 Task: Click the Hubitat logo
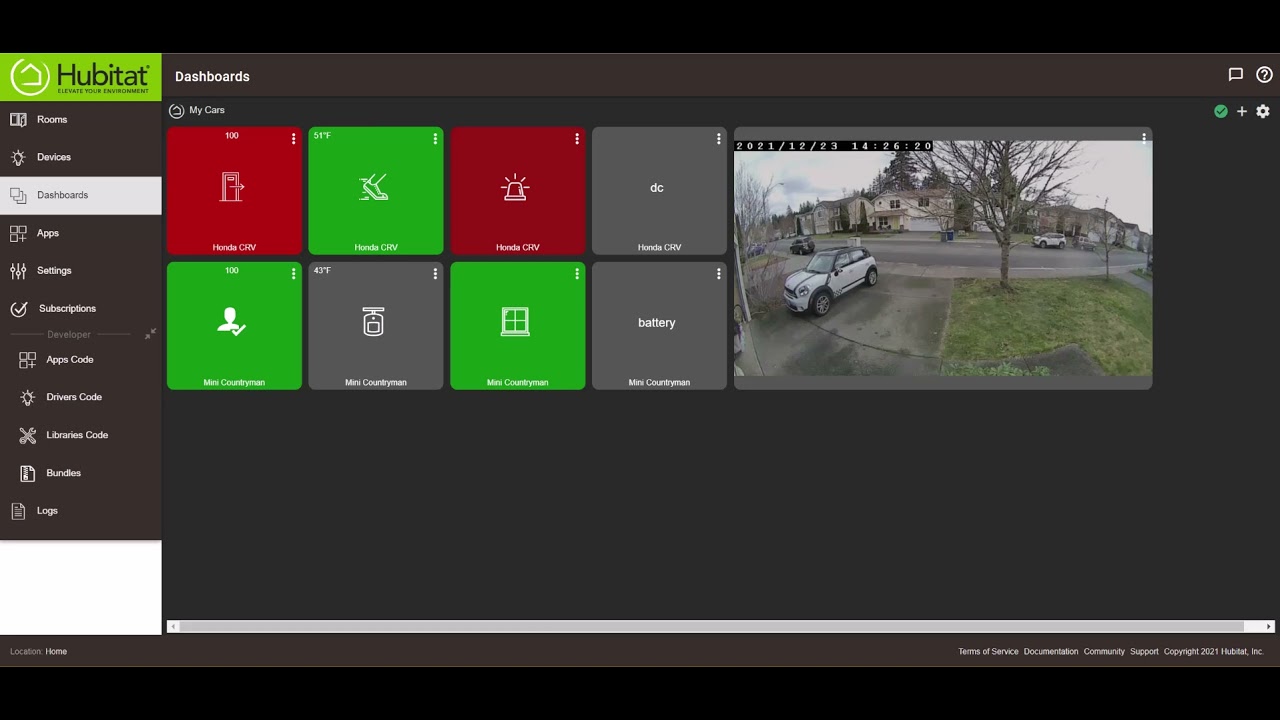[80, 77]
